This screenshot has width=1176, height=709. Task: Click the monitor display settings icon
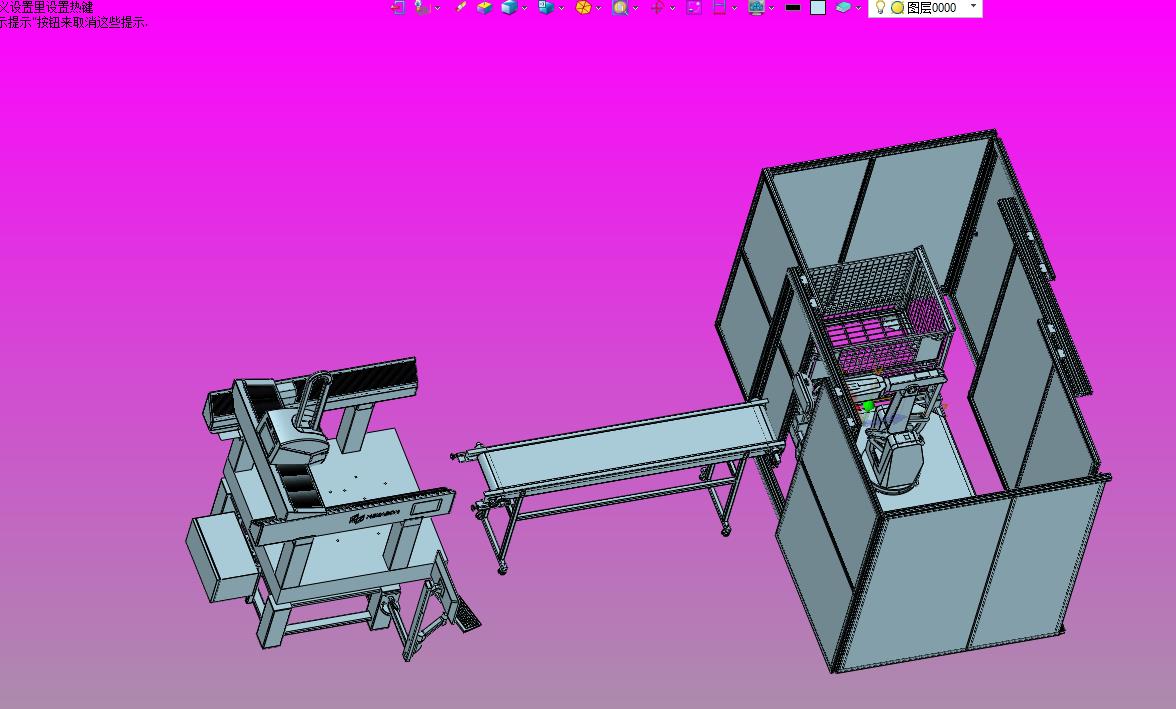(x=756, y=8)
